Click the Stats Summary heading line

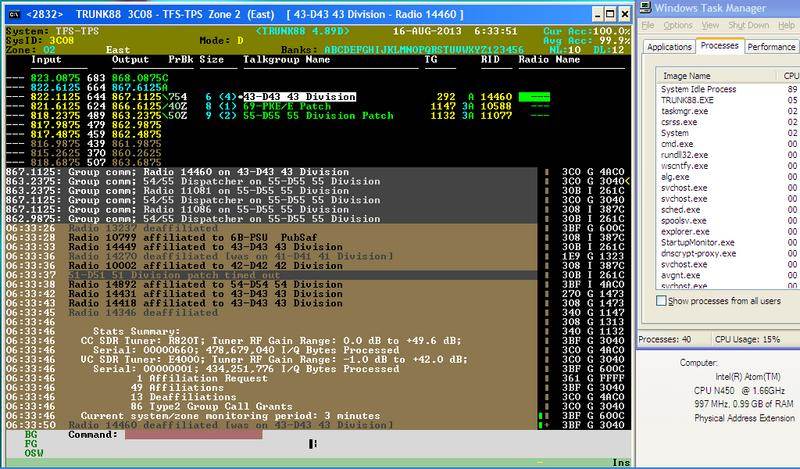tap(136, 331)
